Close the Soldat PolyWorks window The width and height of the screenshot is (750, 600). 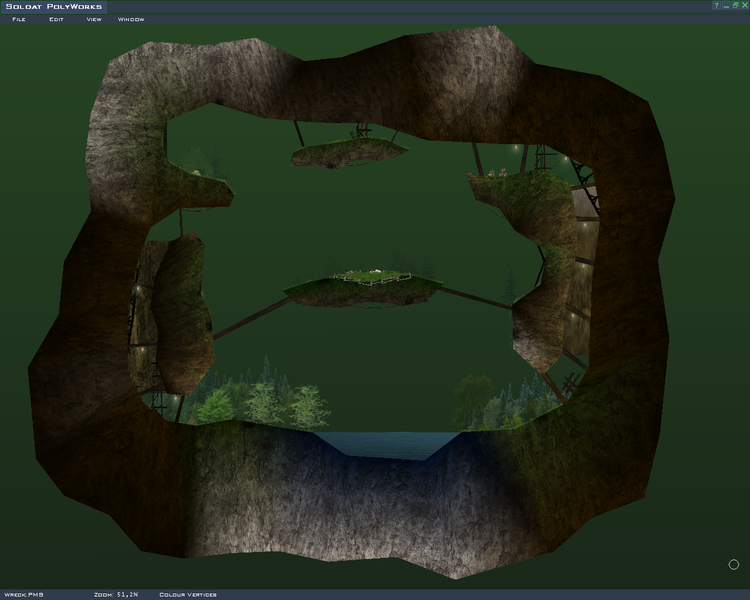click(743, 5)
